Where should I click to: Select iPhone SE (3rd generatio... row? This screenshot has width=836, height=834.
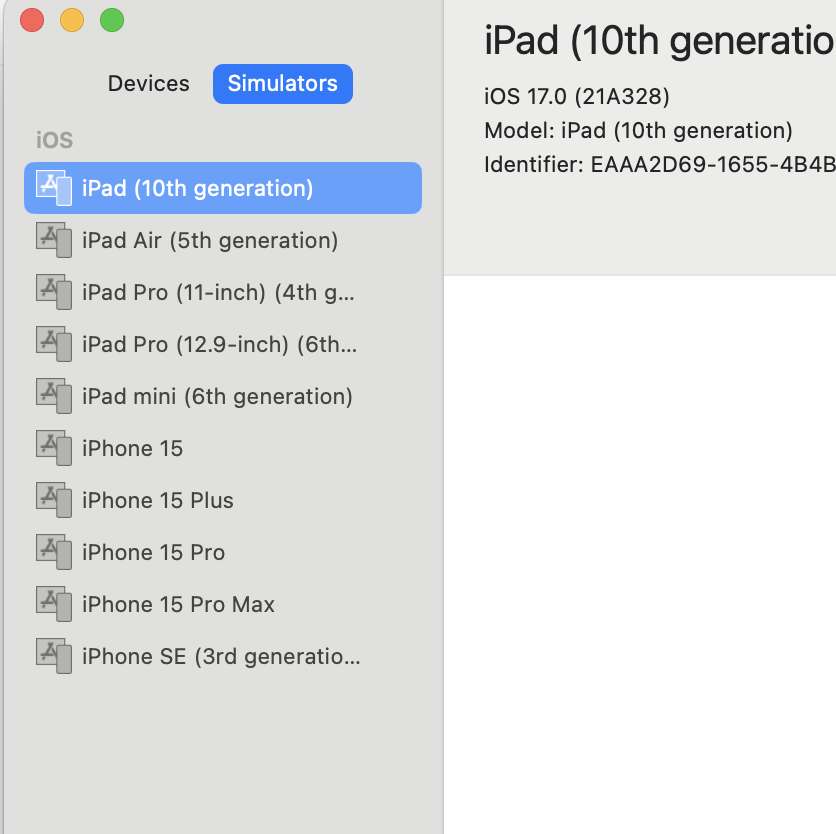(x=223, y=656)
